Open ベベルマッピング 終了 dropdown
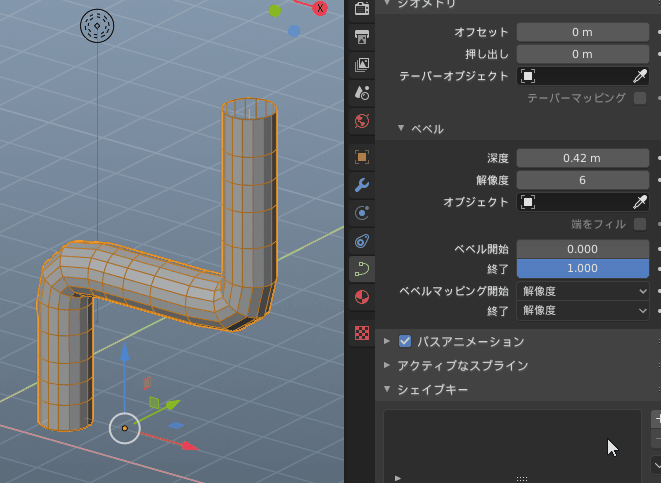 click(583, 311)
